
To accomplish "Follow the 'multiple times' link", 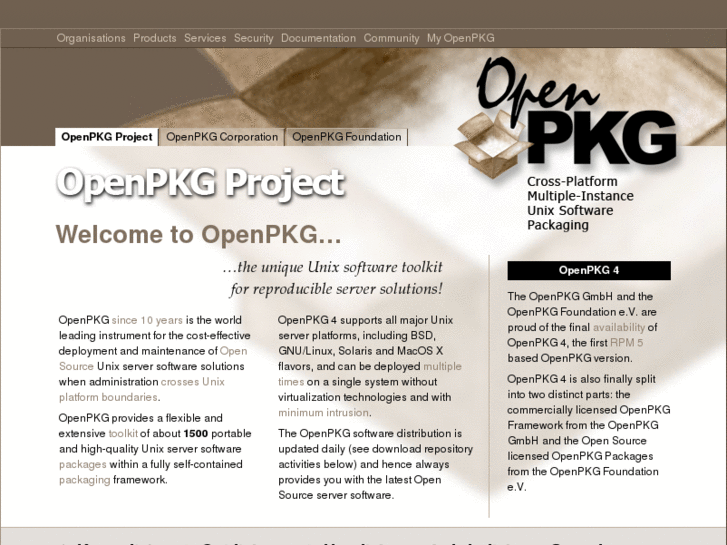I will coord(442,366).
